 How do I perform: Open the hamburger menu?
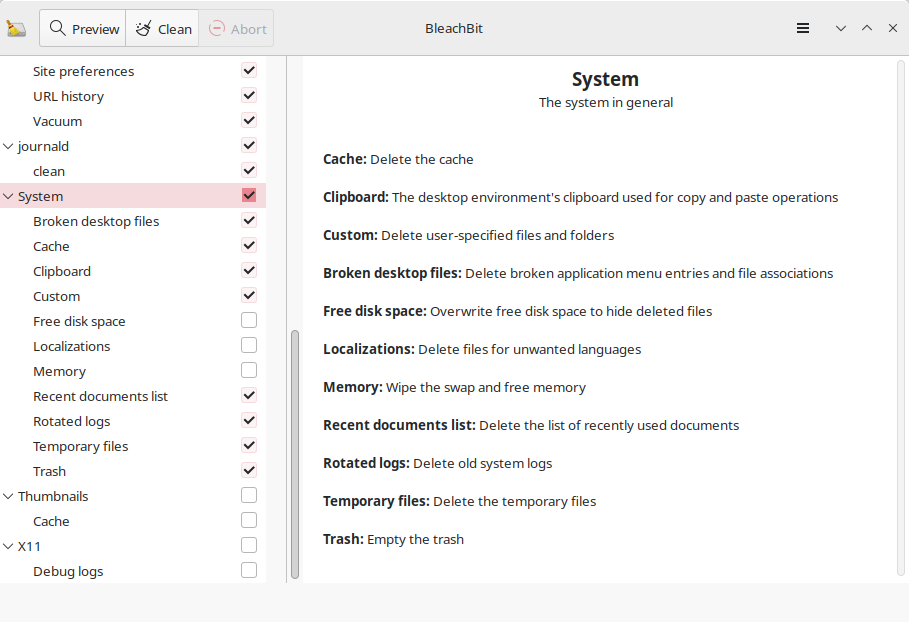pyautogui.click(x=803, y=28)
